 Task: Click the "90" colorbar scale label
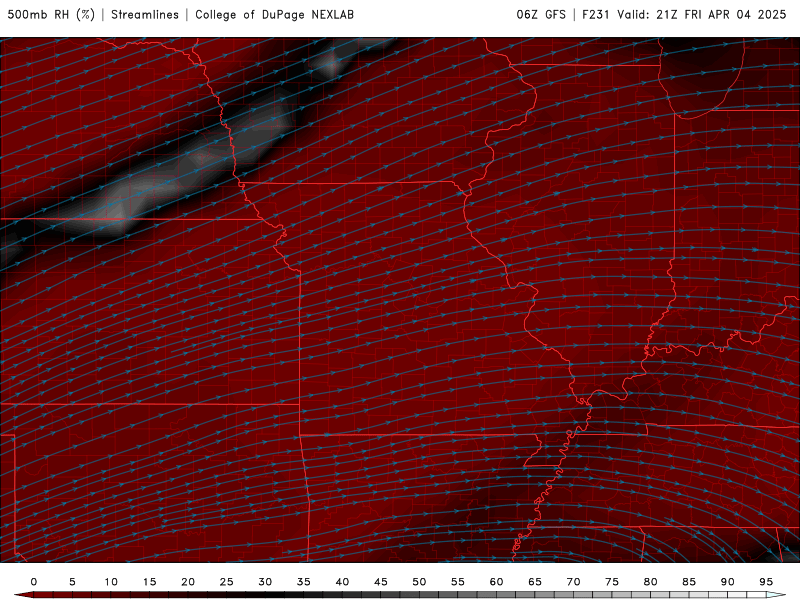click(727, 582)
